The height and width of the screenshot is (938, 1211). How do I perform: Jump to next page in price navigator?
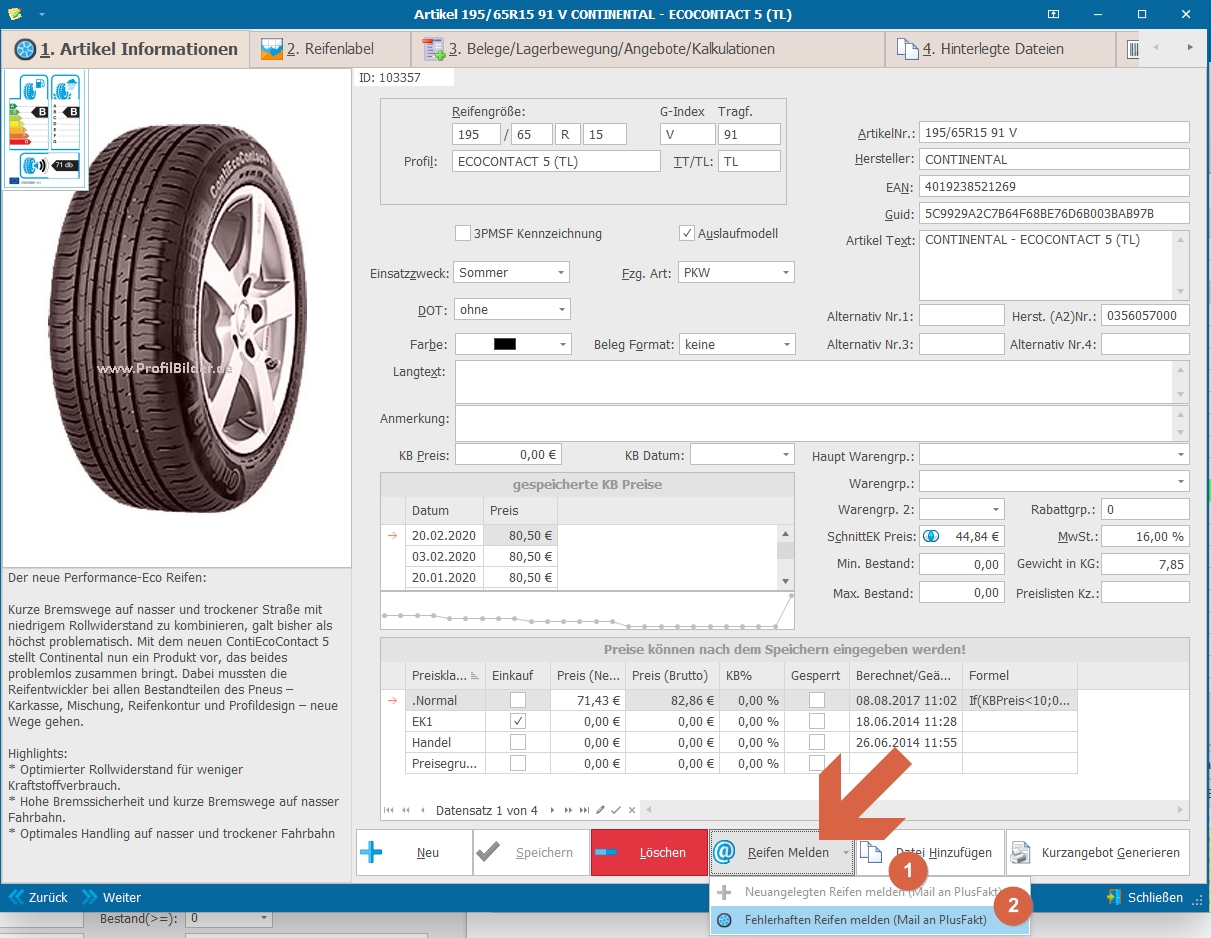569,810
